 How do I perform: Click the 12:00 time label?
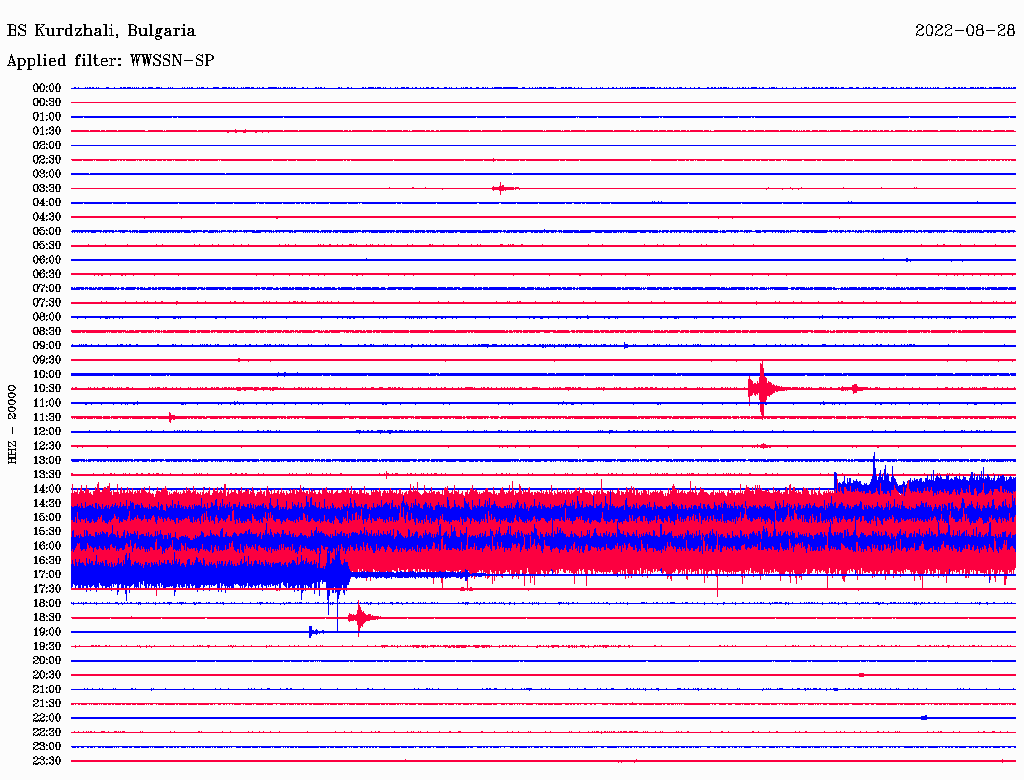click(x=47, y=431)
